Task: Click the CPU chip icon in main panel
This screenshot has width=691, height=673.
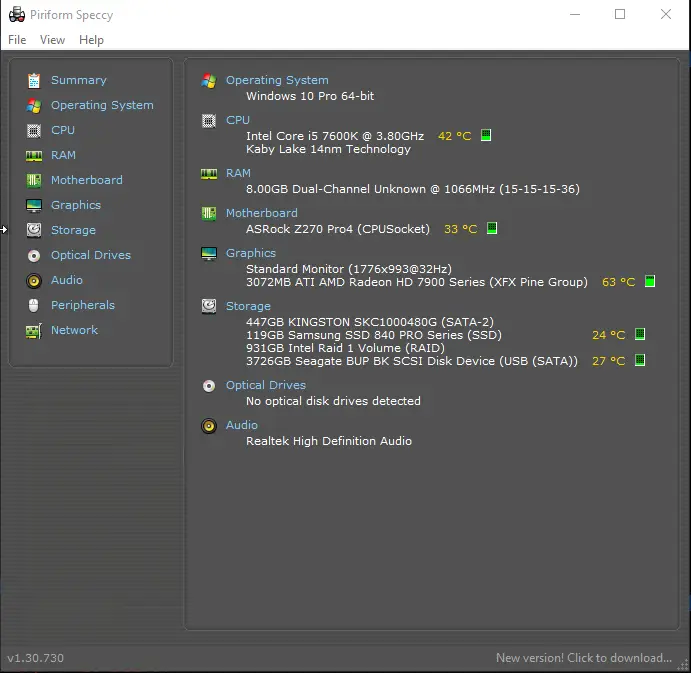Action: click(x=209, y=120)
